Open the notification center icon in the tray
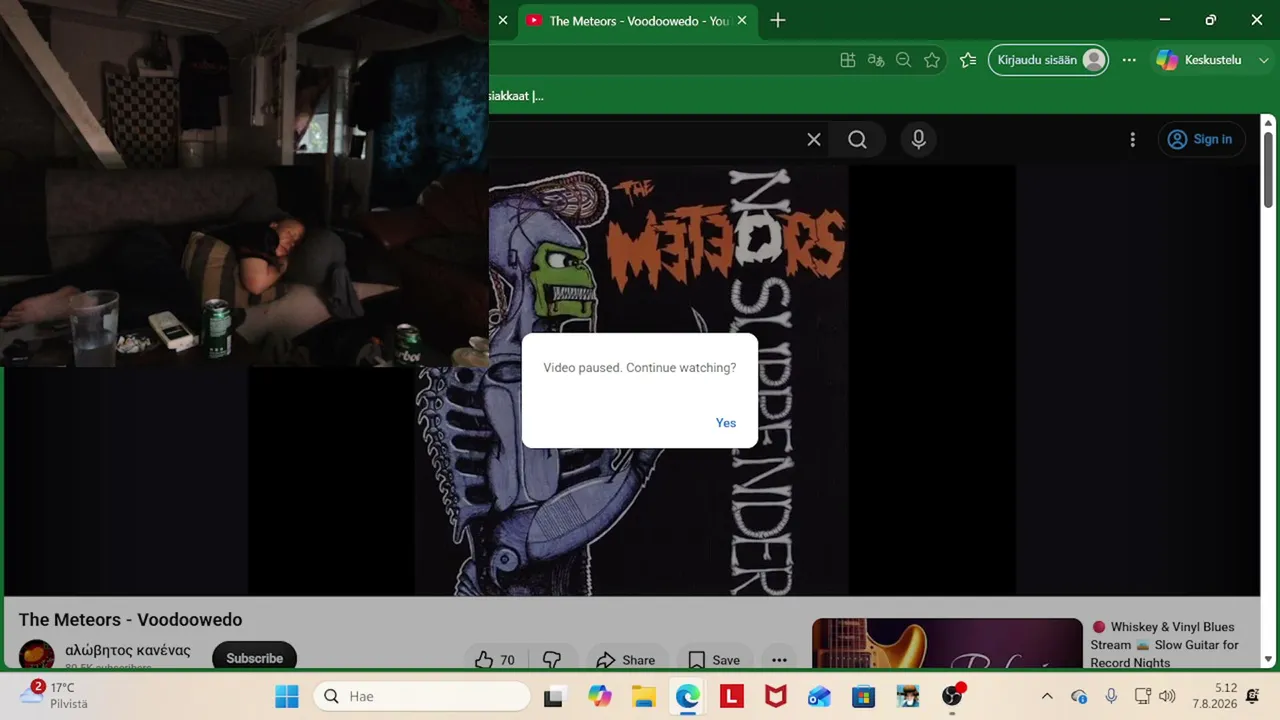 (x=1252, y=696)
